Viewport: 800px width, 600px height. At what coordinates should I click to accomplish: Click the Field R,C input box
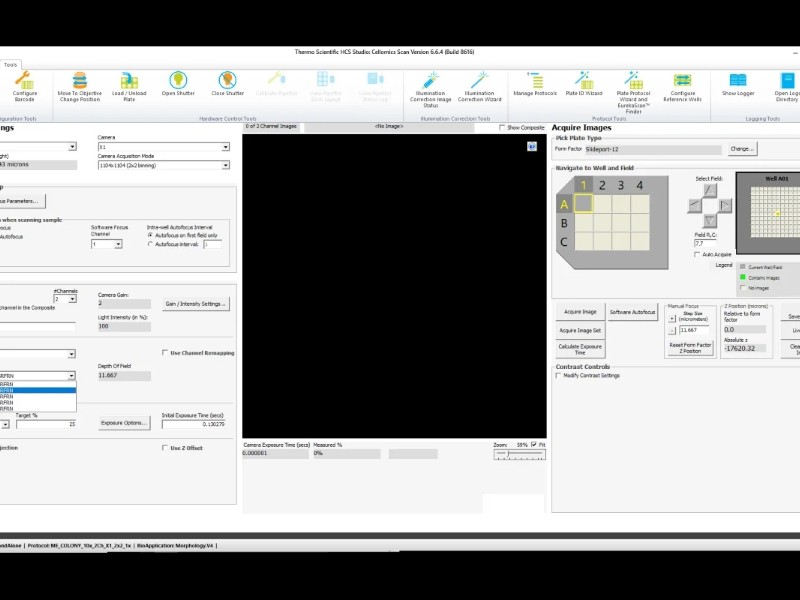click(705, 244)
